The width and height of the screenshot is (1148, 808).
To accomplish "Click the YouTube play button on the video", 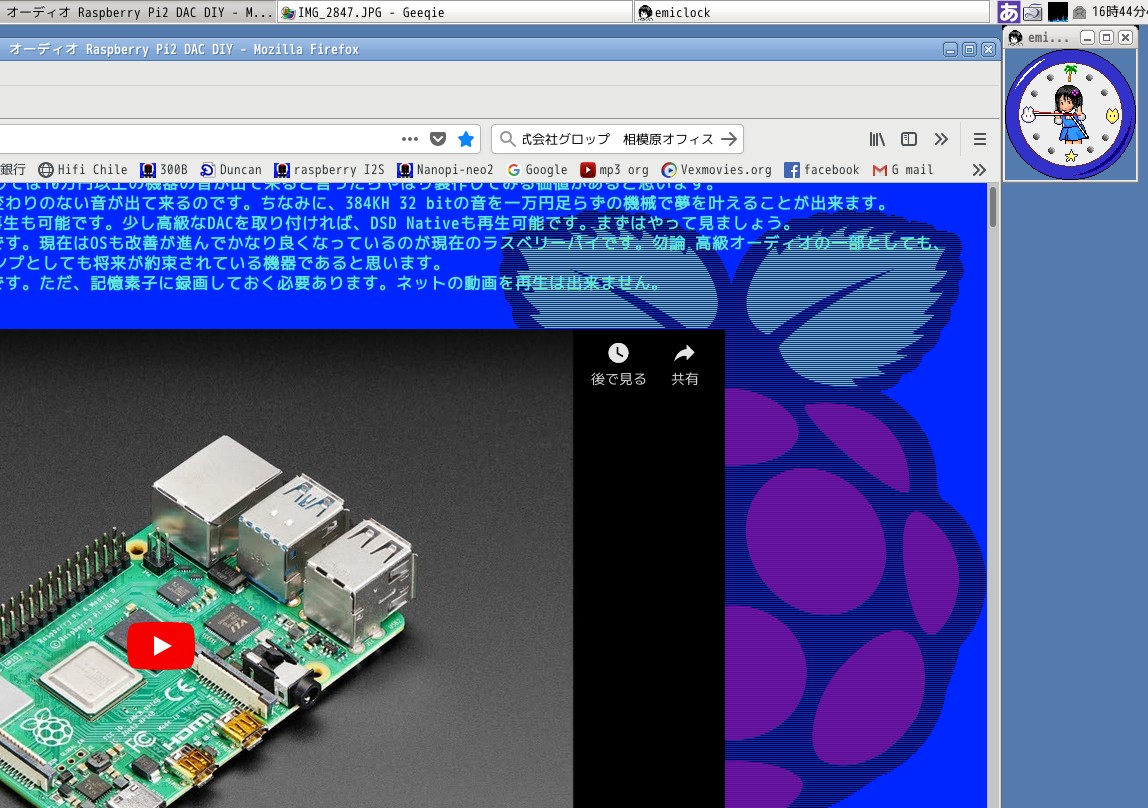I will [161, 645].
